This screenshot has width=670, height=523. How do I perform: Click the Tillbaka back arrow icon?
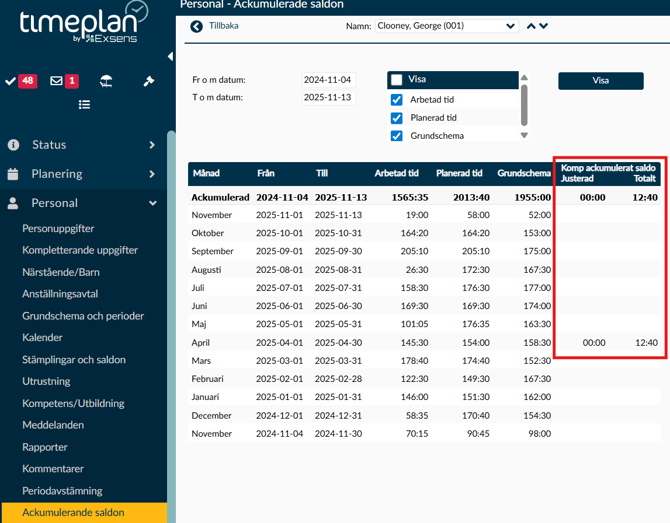pyautogui.click(x=196, y=27)
